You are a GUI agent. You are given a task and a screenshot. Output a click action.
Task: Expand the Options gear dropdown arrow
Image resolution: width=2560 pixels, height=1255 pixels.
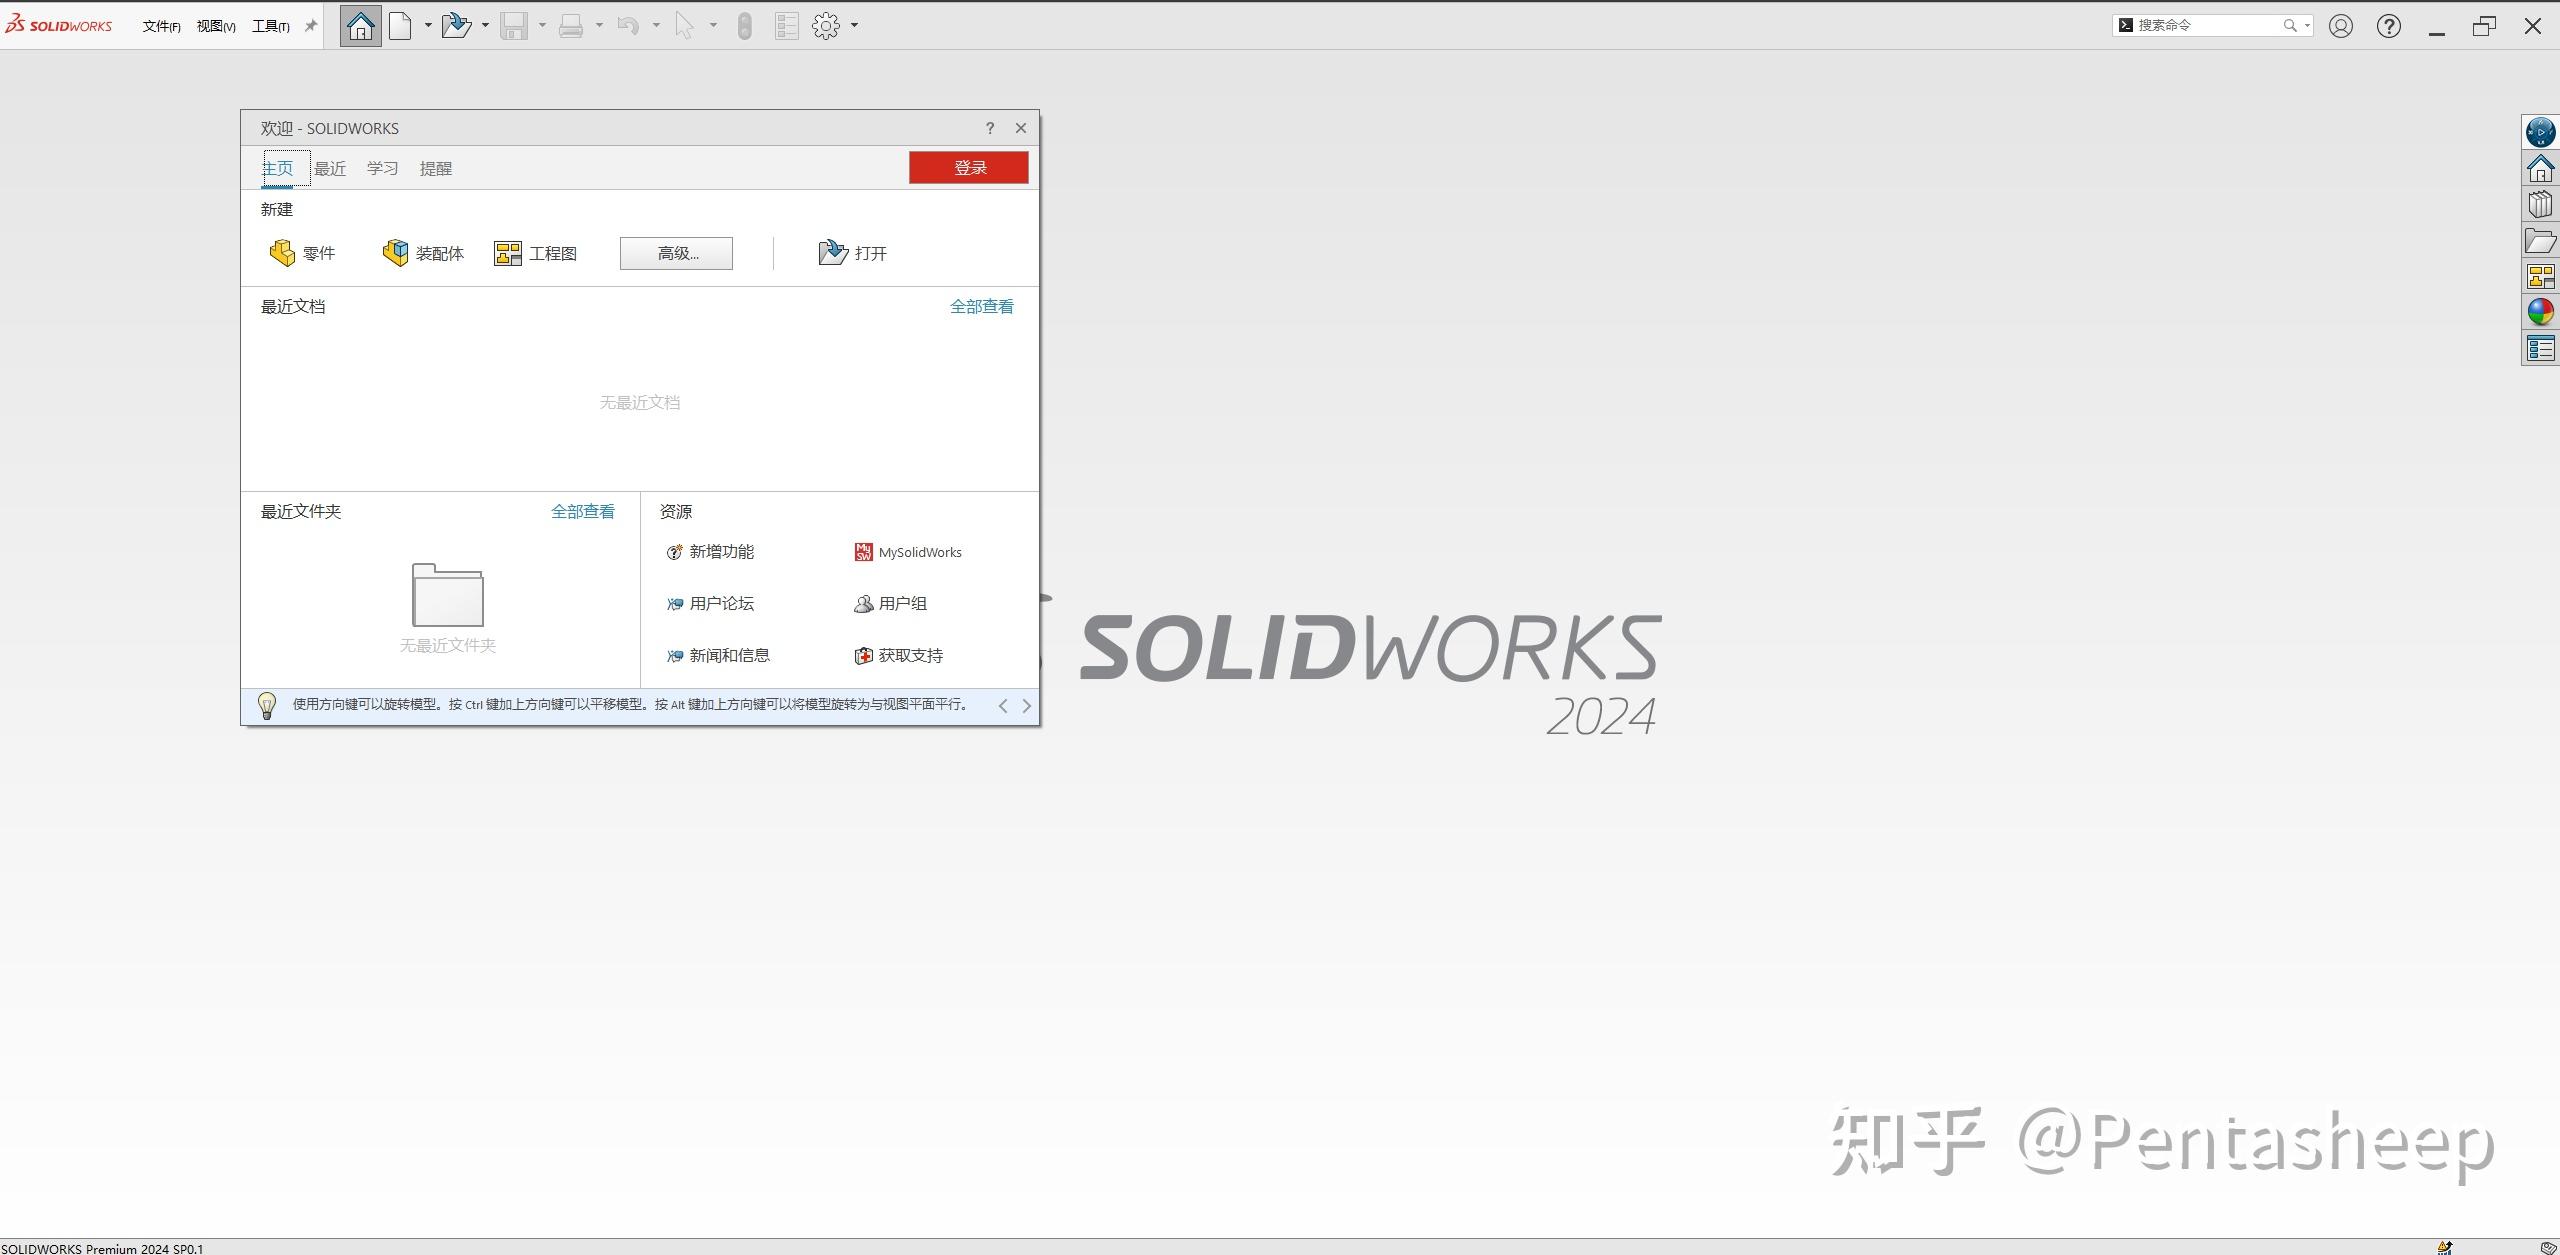click(x=854, y=26)
